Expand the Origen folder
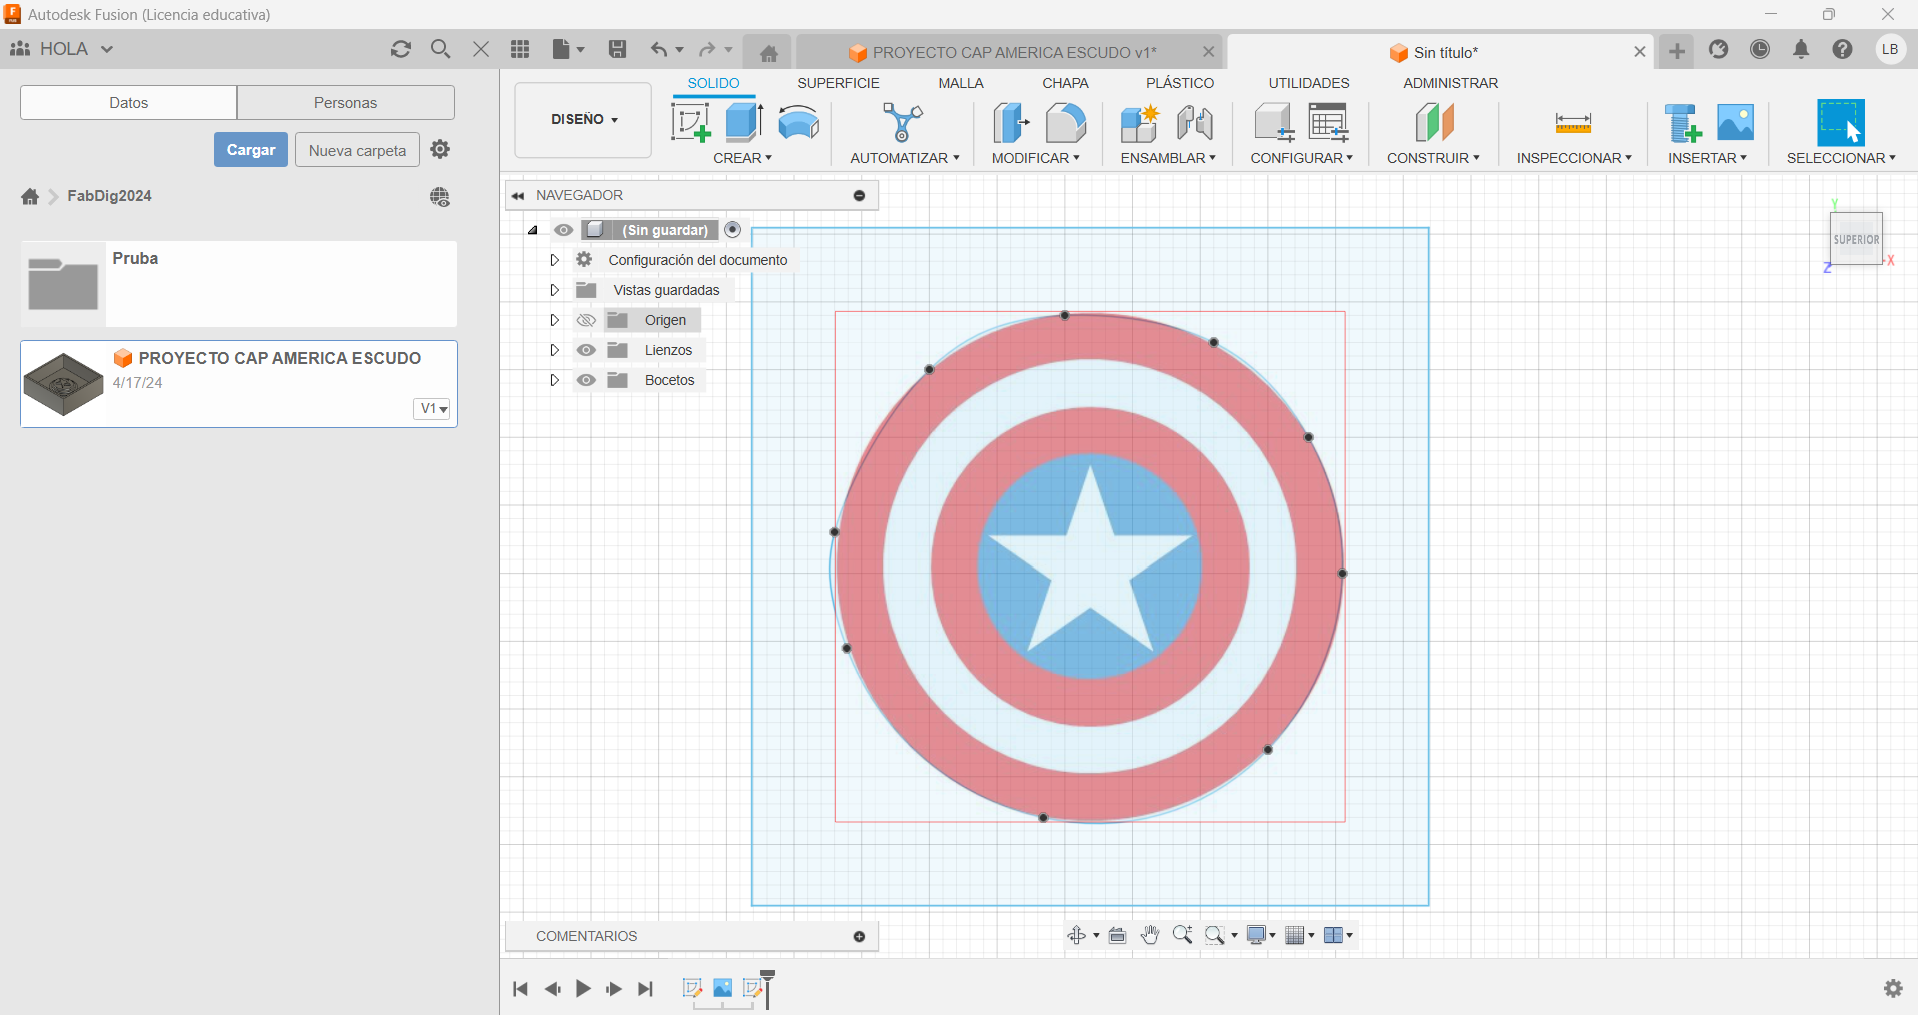This screenshot has width=1918, height=1015. coord(554,320)
